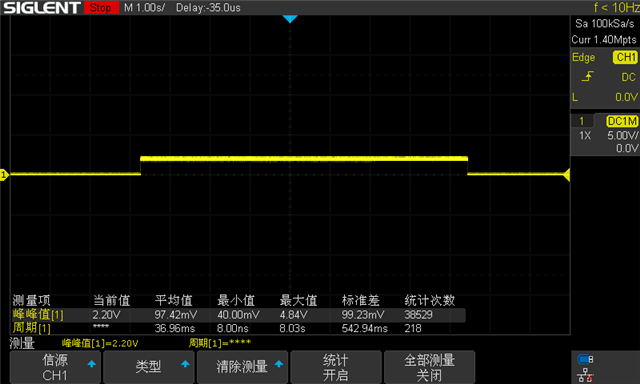Select the 峰峰值[1] measurement row
The height and width of the screenshot is (384, 640).
238,315
